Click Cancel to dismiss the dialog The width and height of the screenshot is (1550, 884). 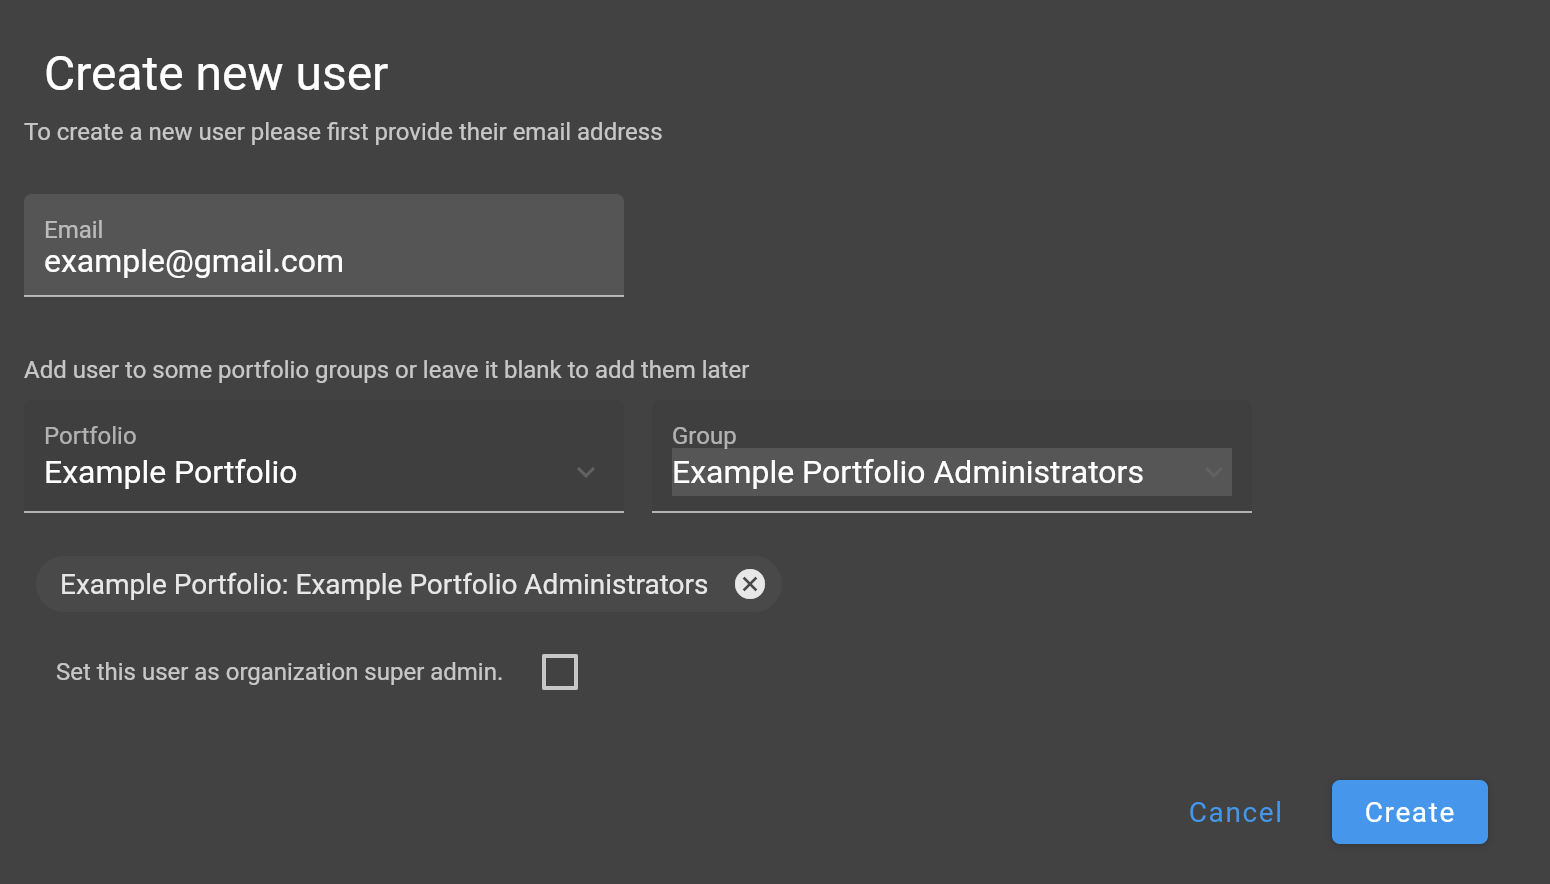point(1235,812)
